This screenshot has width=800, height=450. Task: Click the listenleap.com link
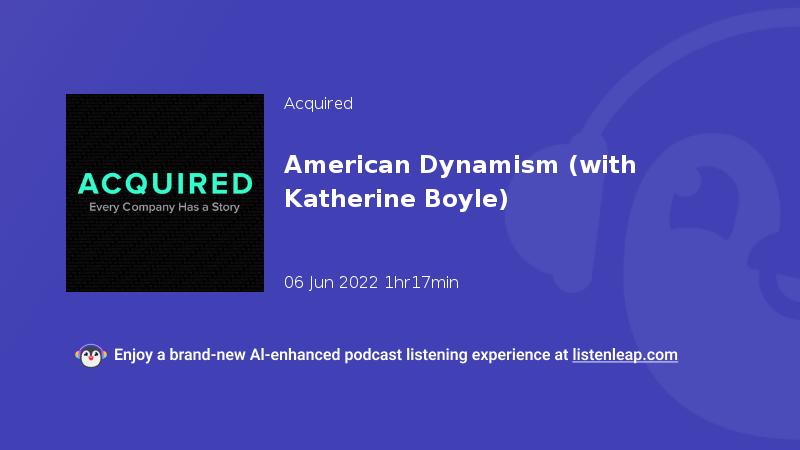point(625,355)
